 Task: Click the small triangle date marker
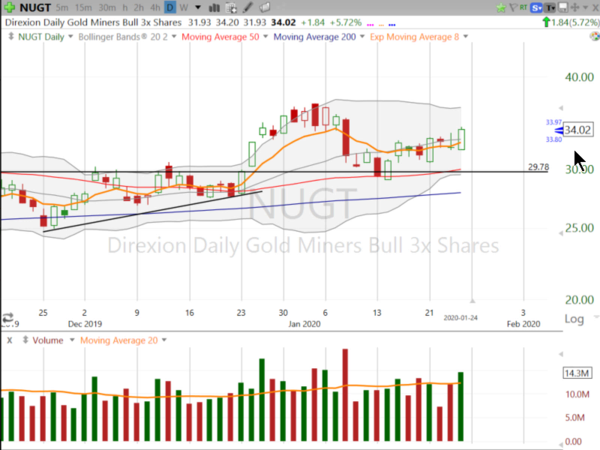473,301
